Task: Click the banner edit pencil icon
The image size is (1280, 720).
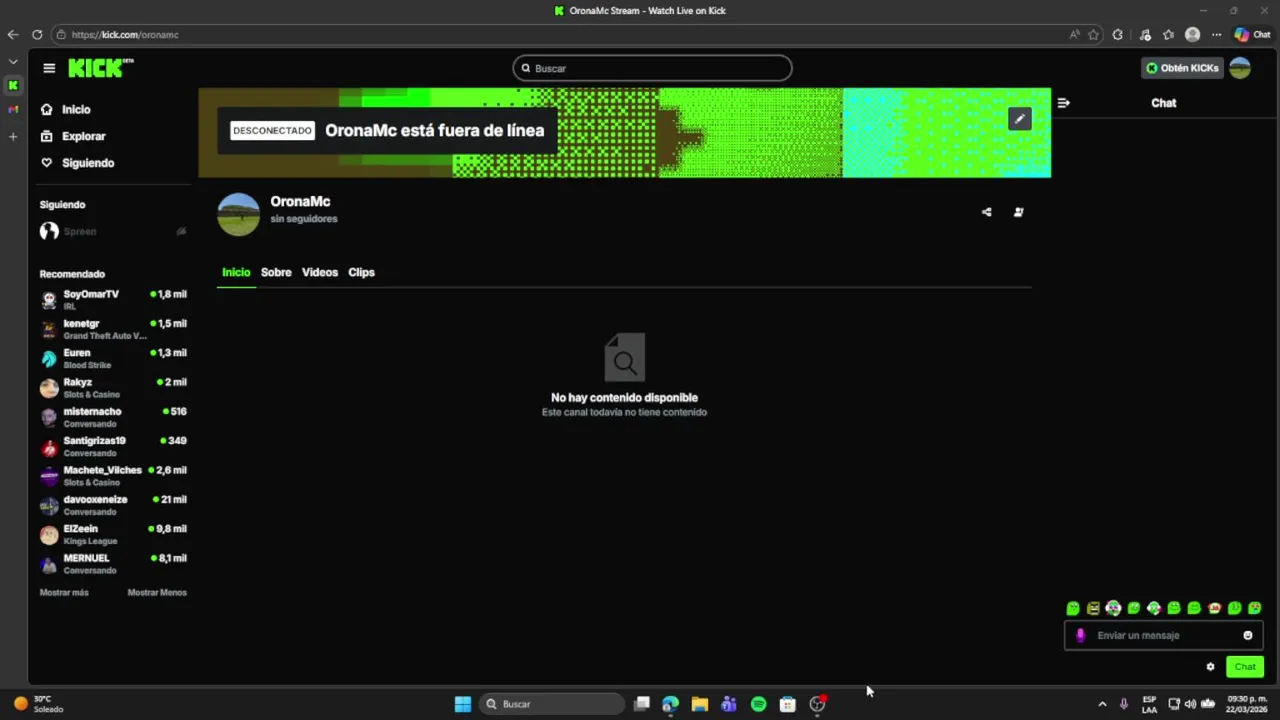Action: click(x=1019, y=119)
